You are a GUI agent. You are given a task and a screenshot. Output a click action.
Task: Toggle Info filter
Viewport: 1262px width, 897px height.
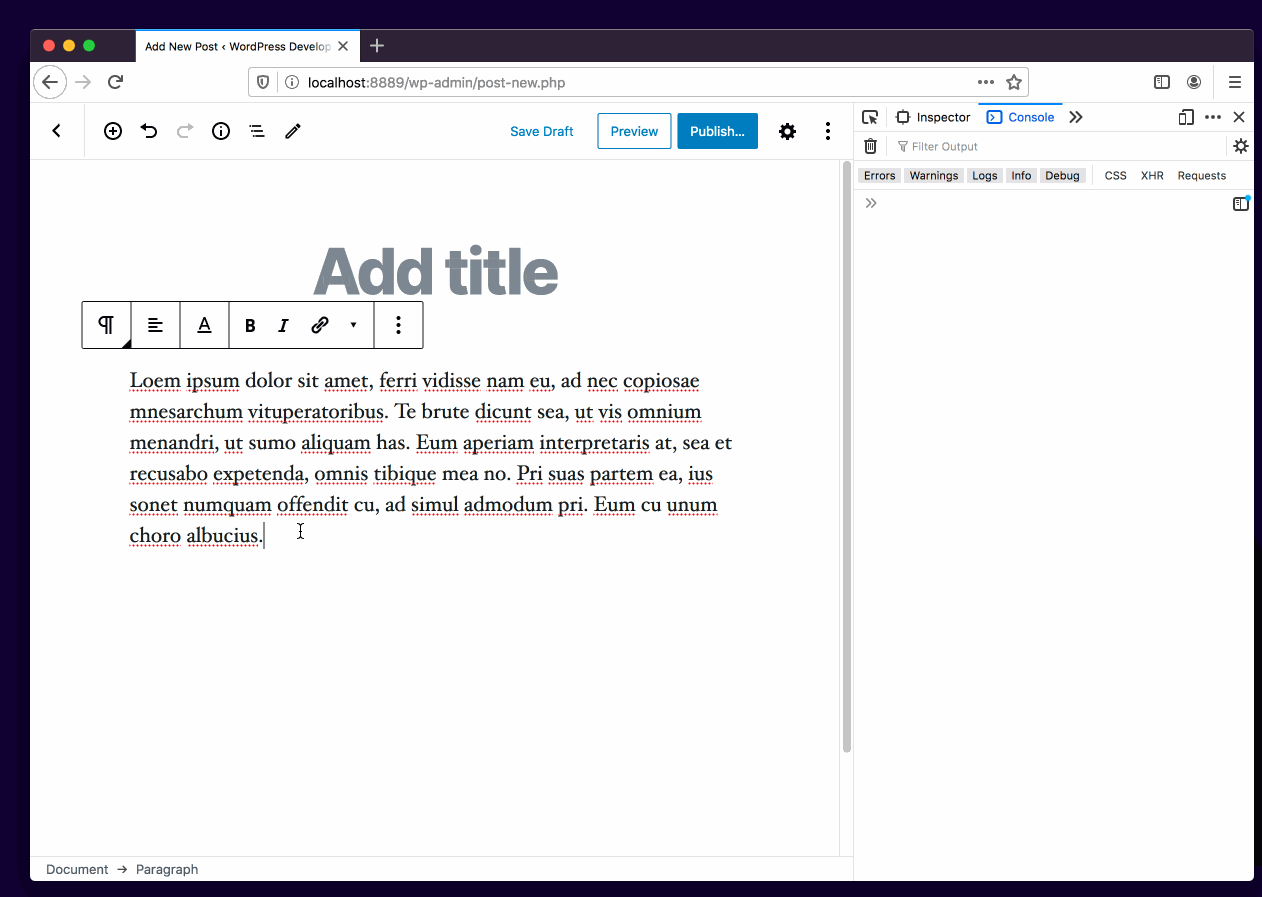click(1021, 175)
